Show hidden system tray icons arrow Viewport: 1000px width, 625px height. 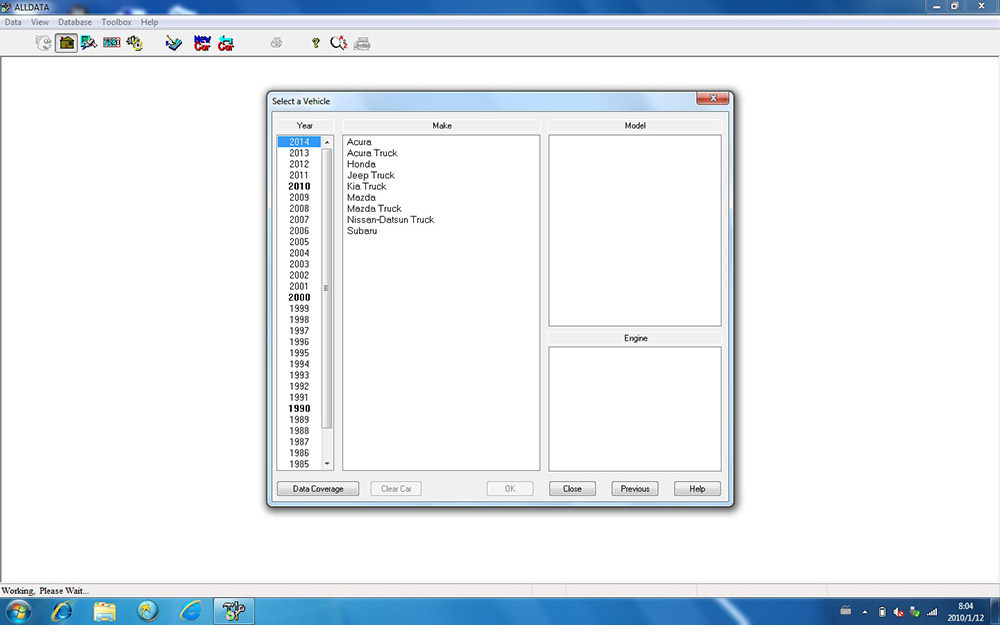(865, 612)
